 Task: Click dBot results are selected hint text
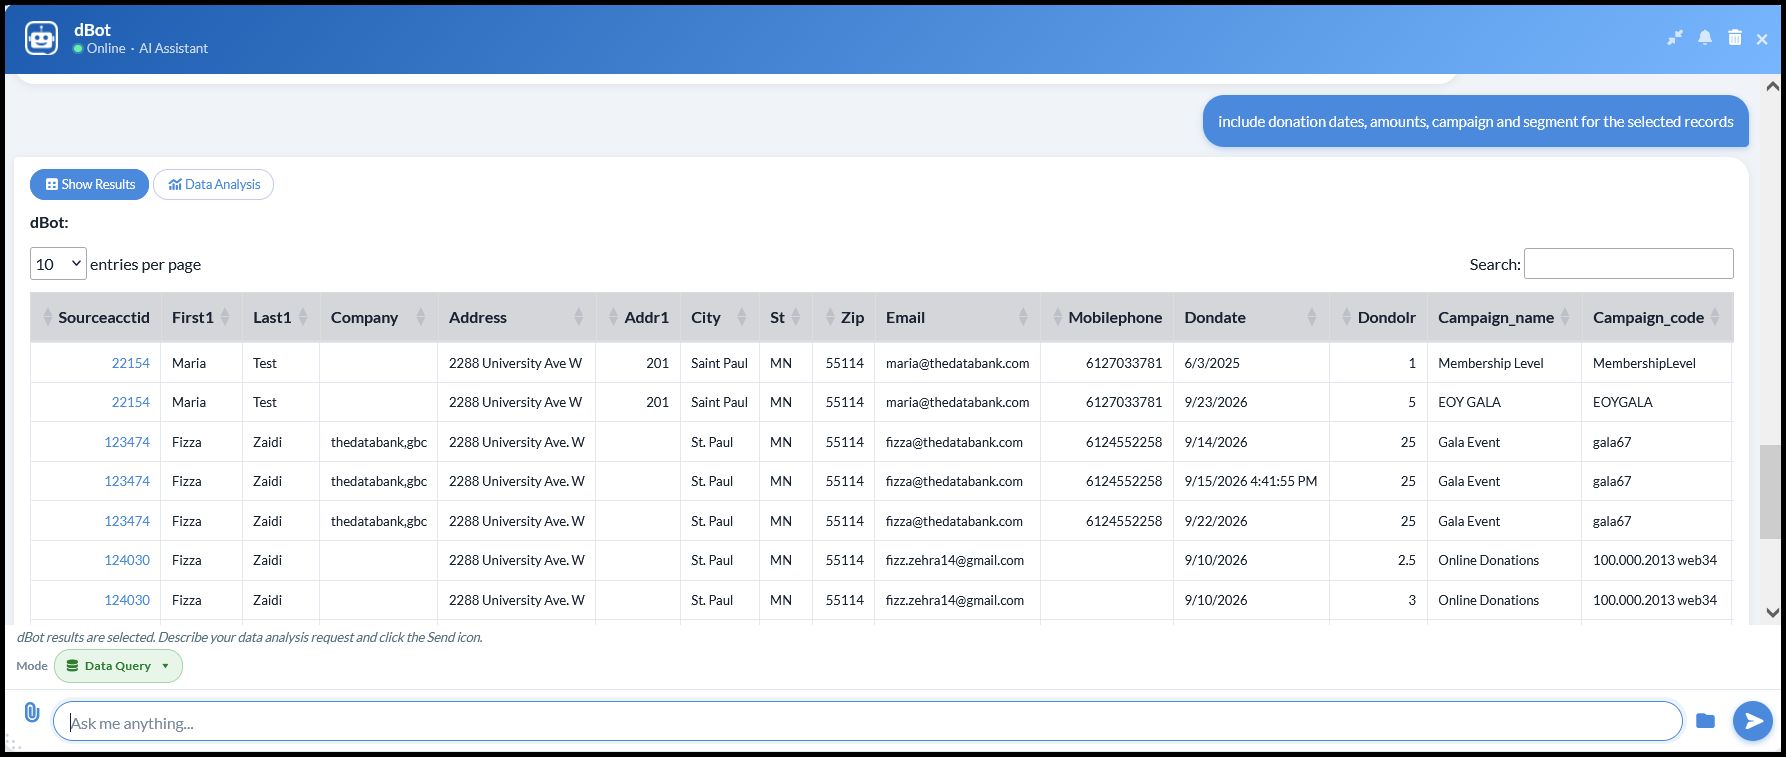pos(250,637)
